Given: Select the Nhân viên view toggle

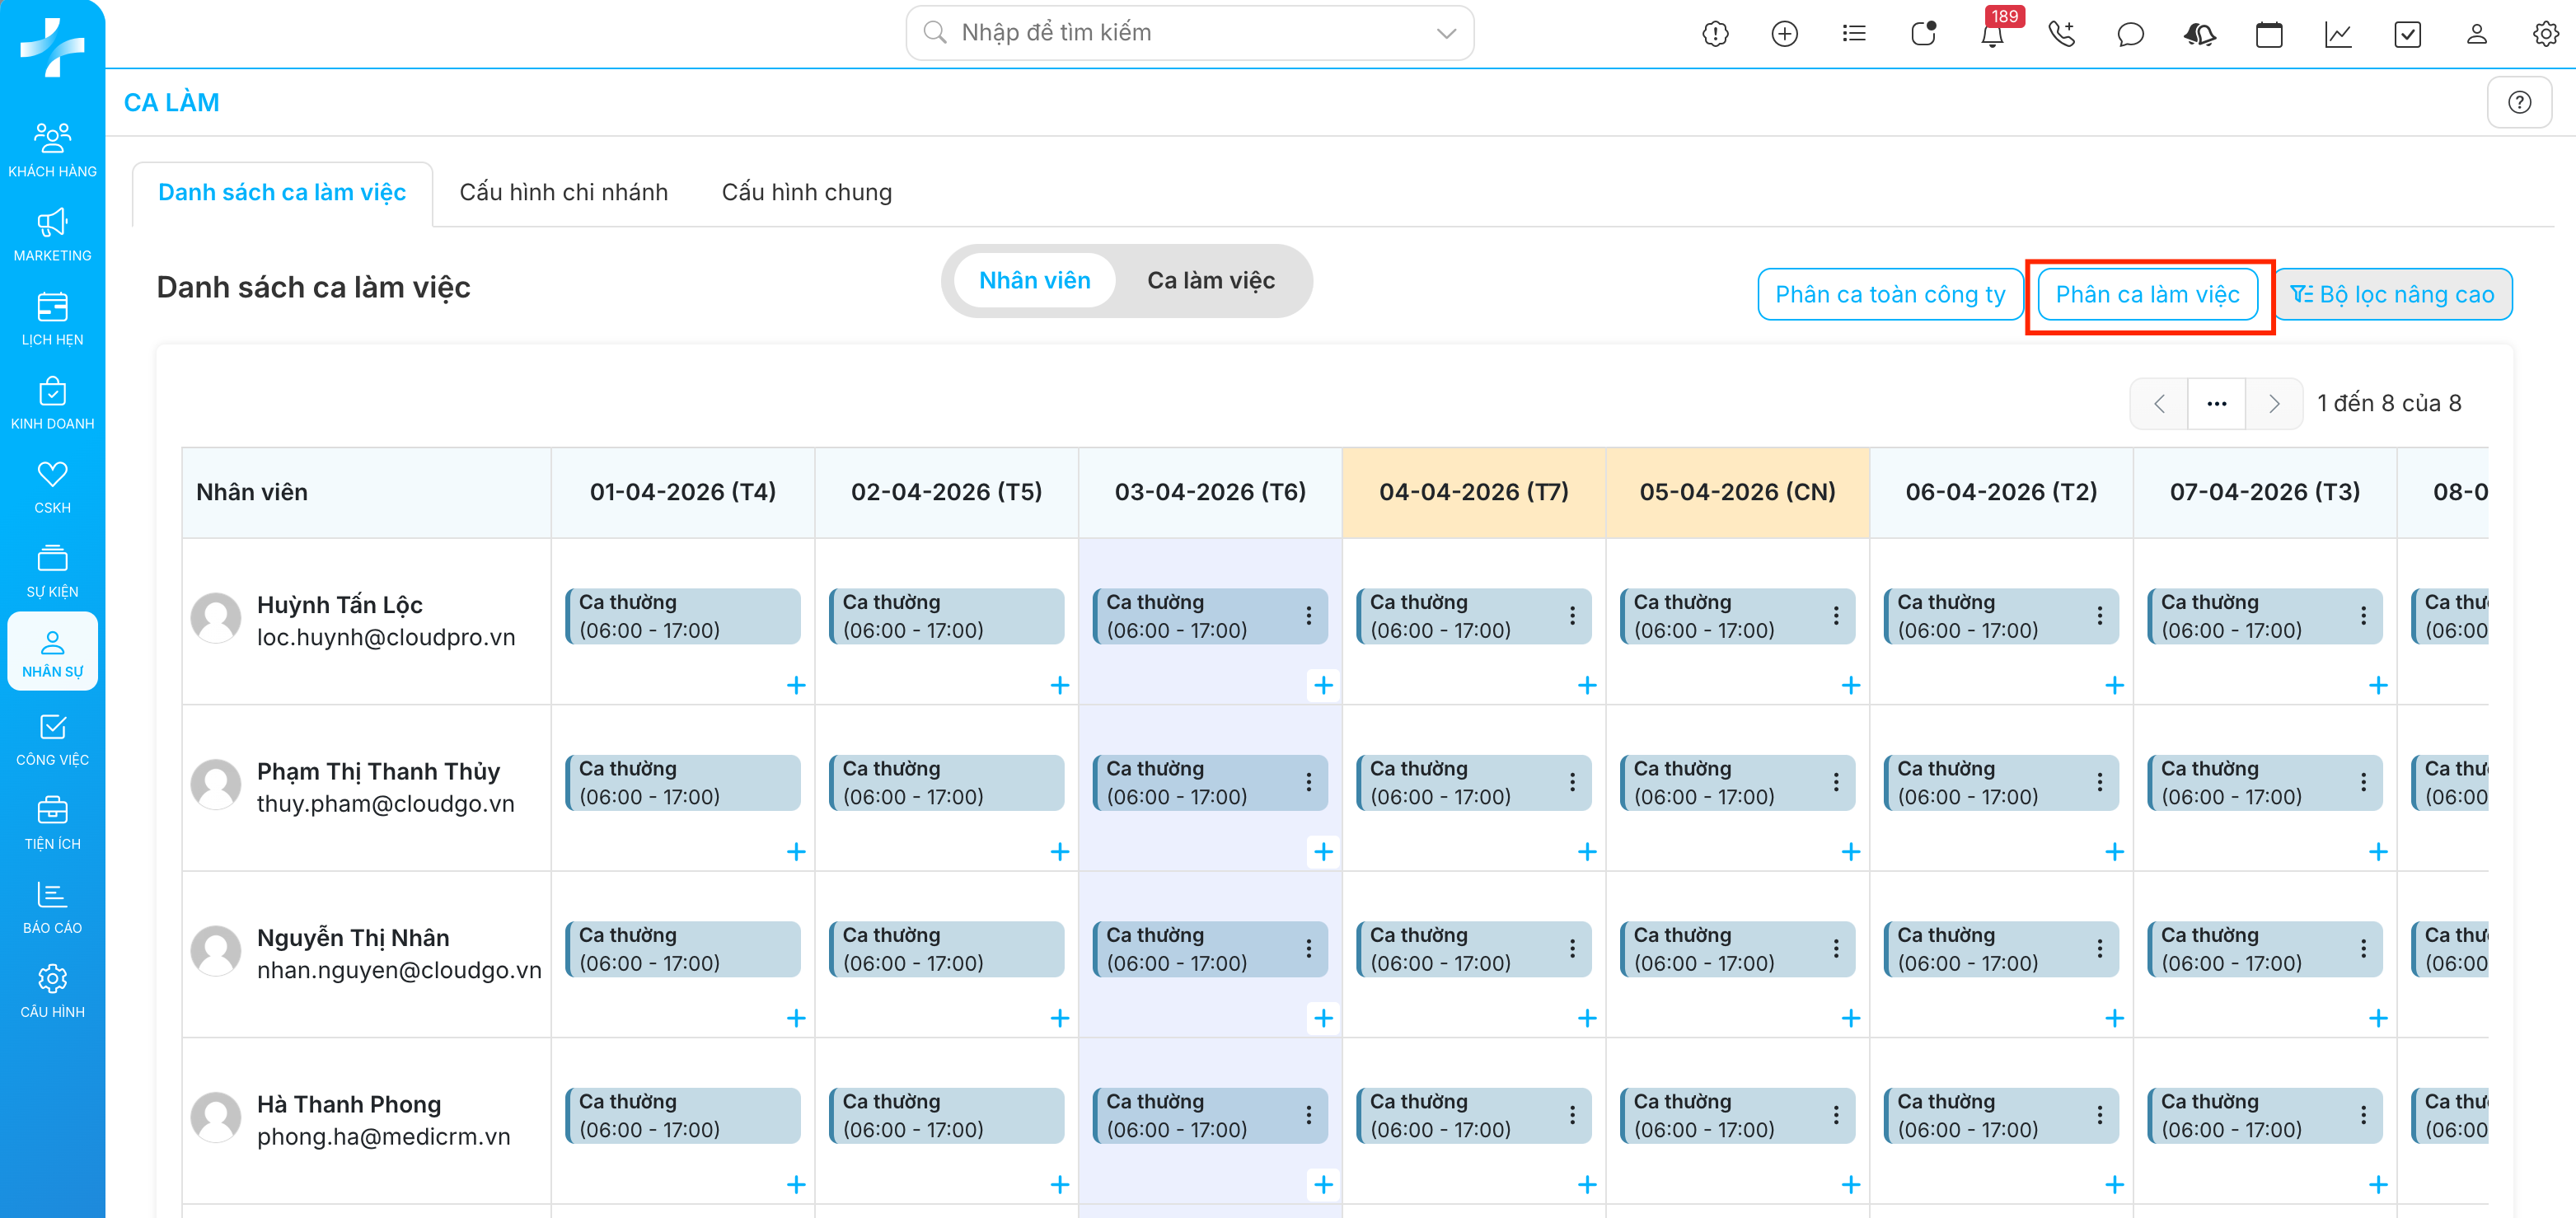Looking at the screenshot, I should click(x=1034, y=281).
